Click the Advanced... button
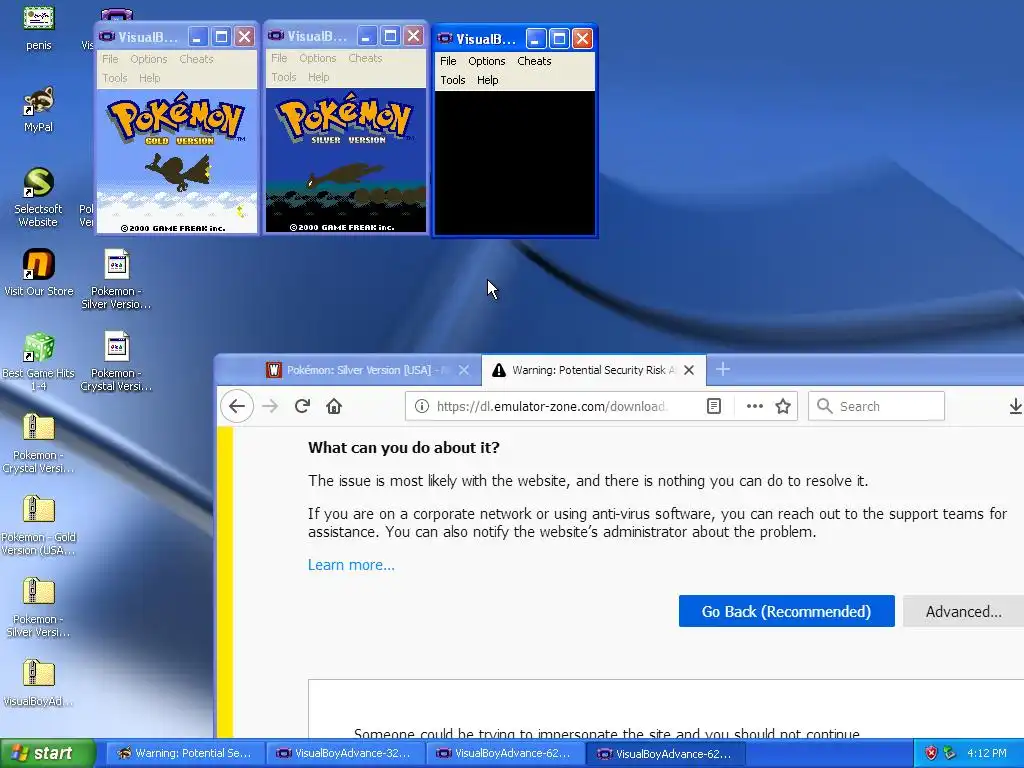This screenshot has width=1024, height=768. pos(963,611)
